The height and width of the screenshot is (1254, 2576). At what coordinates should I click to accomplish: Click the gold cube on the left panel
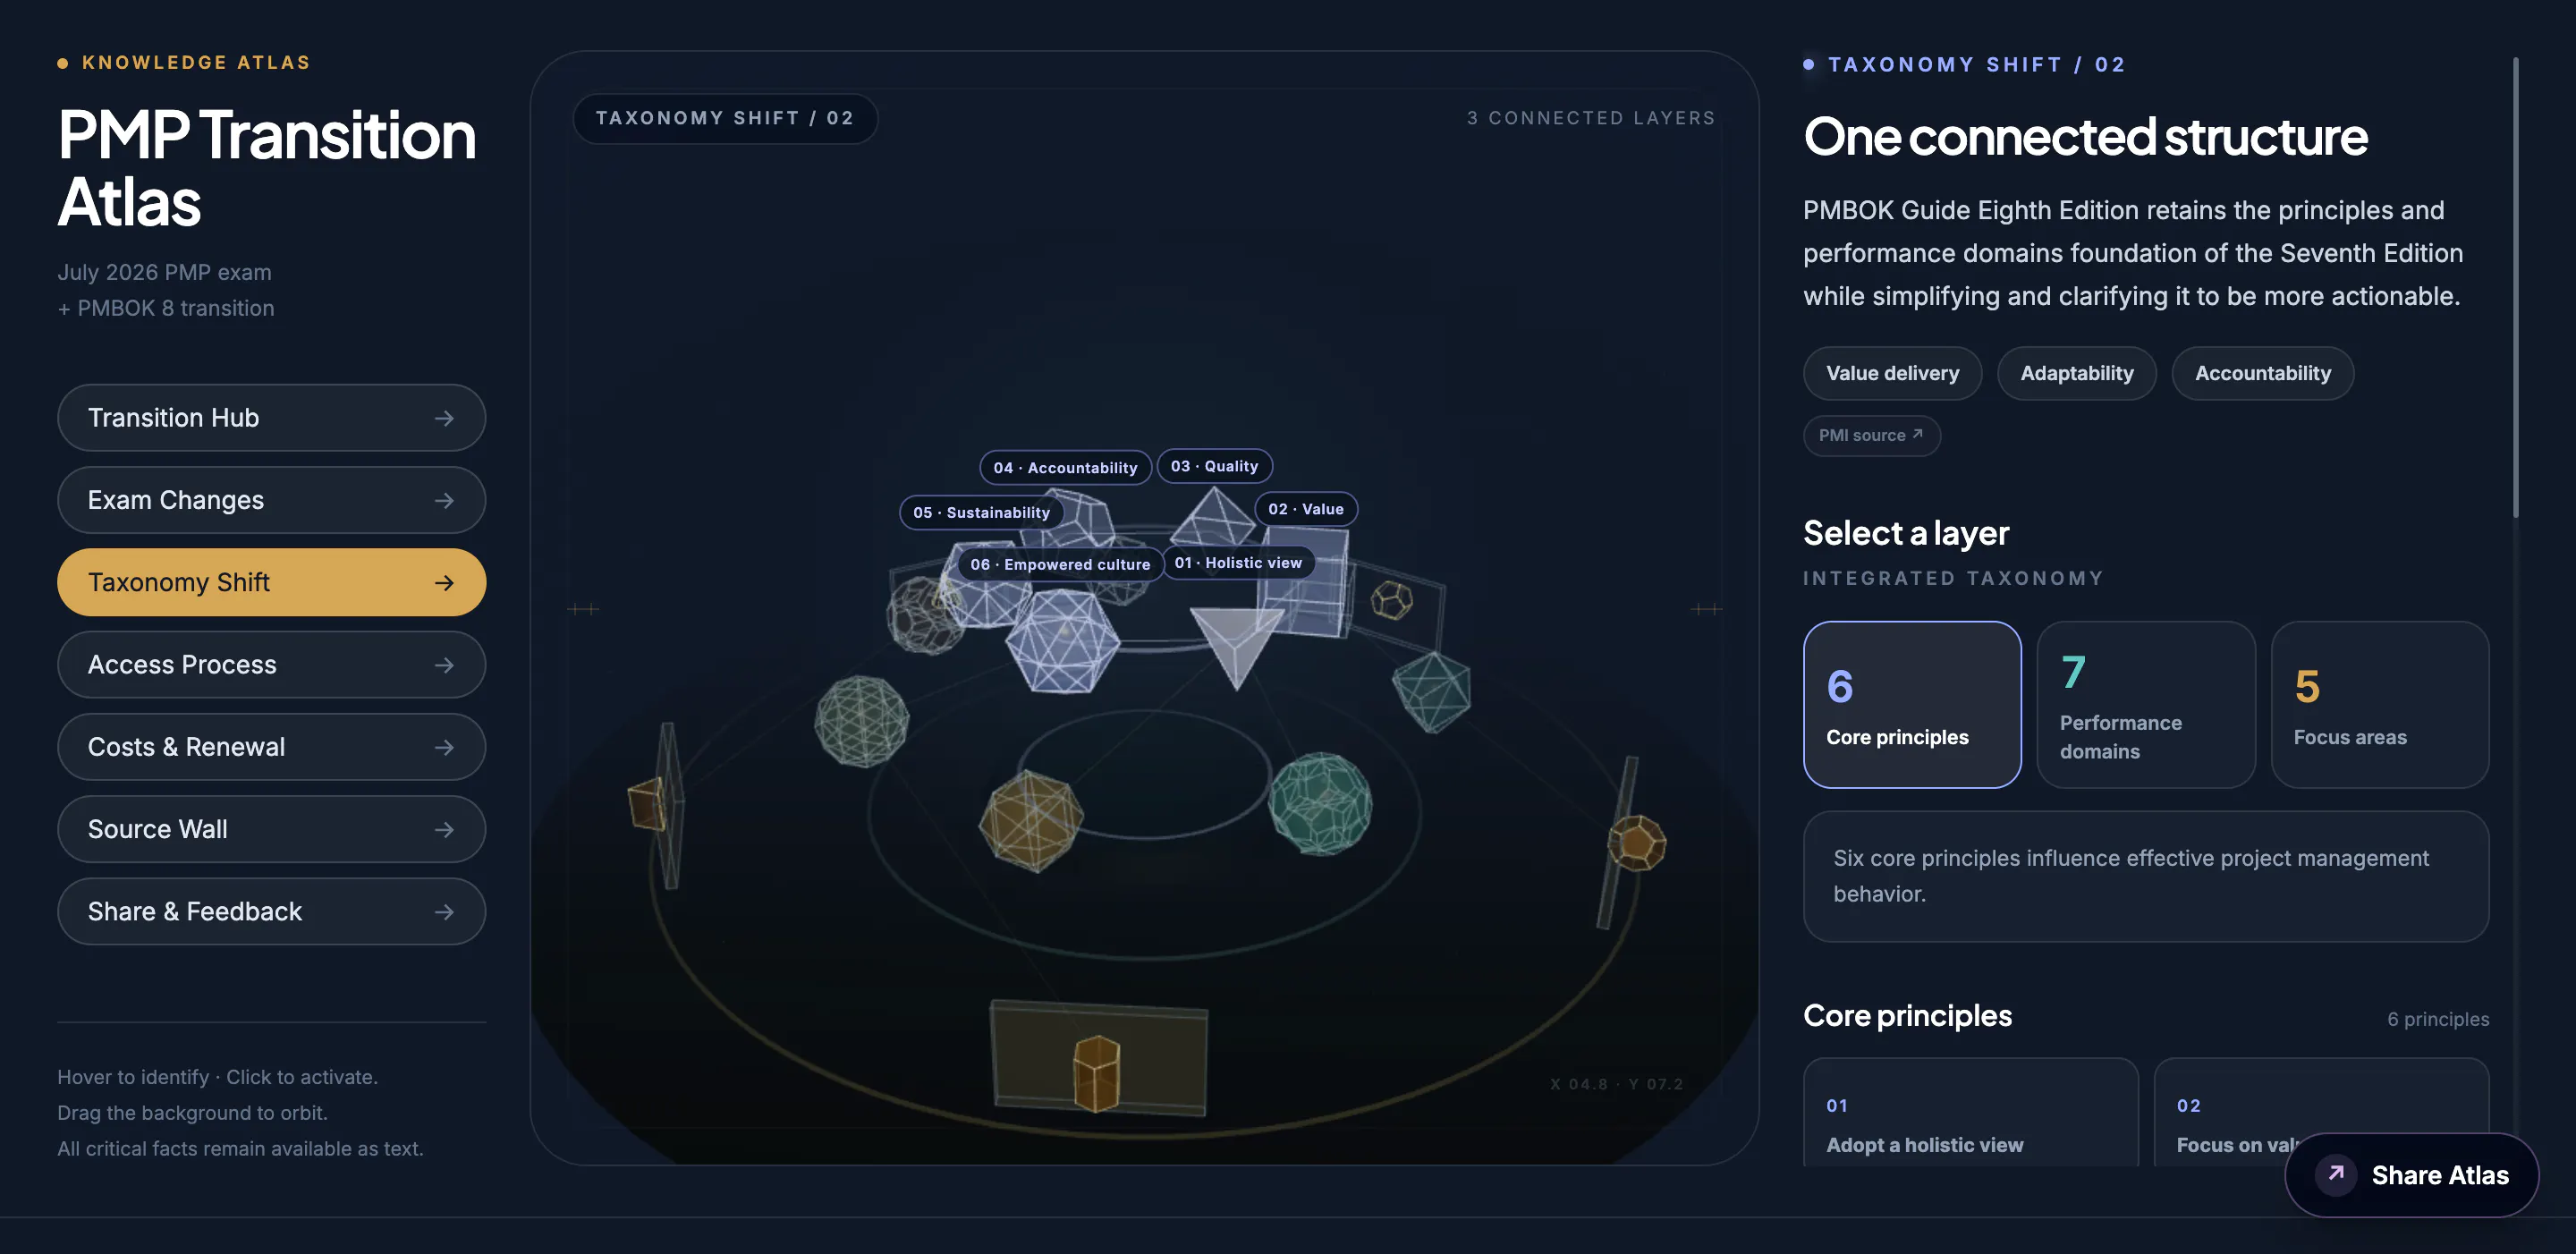tap(647, 804)
